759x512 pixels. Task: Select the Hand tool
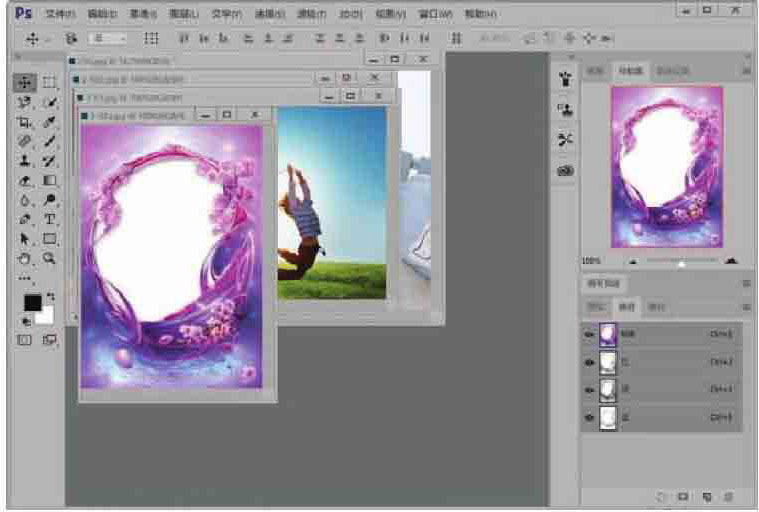[25, 258]
